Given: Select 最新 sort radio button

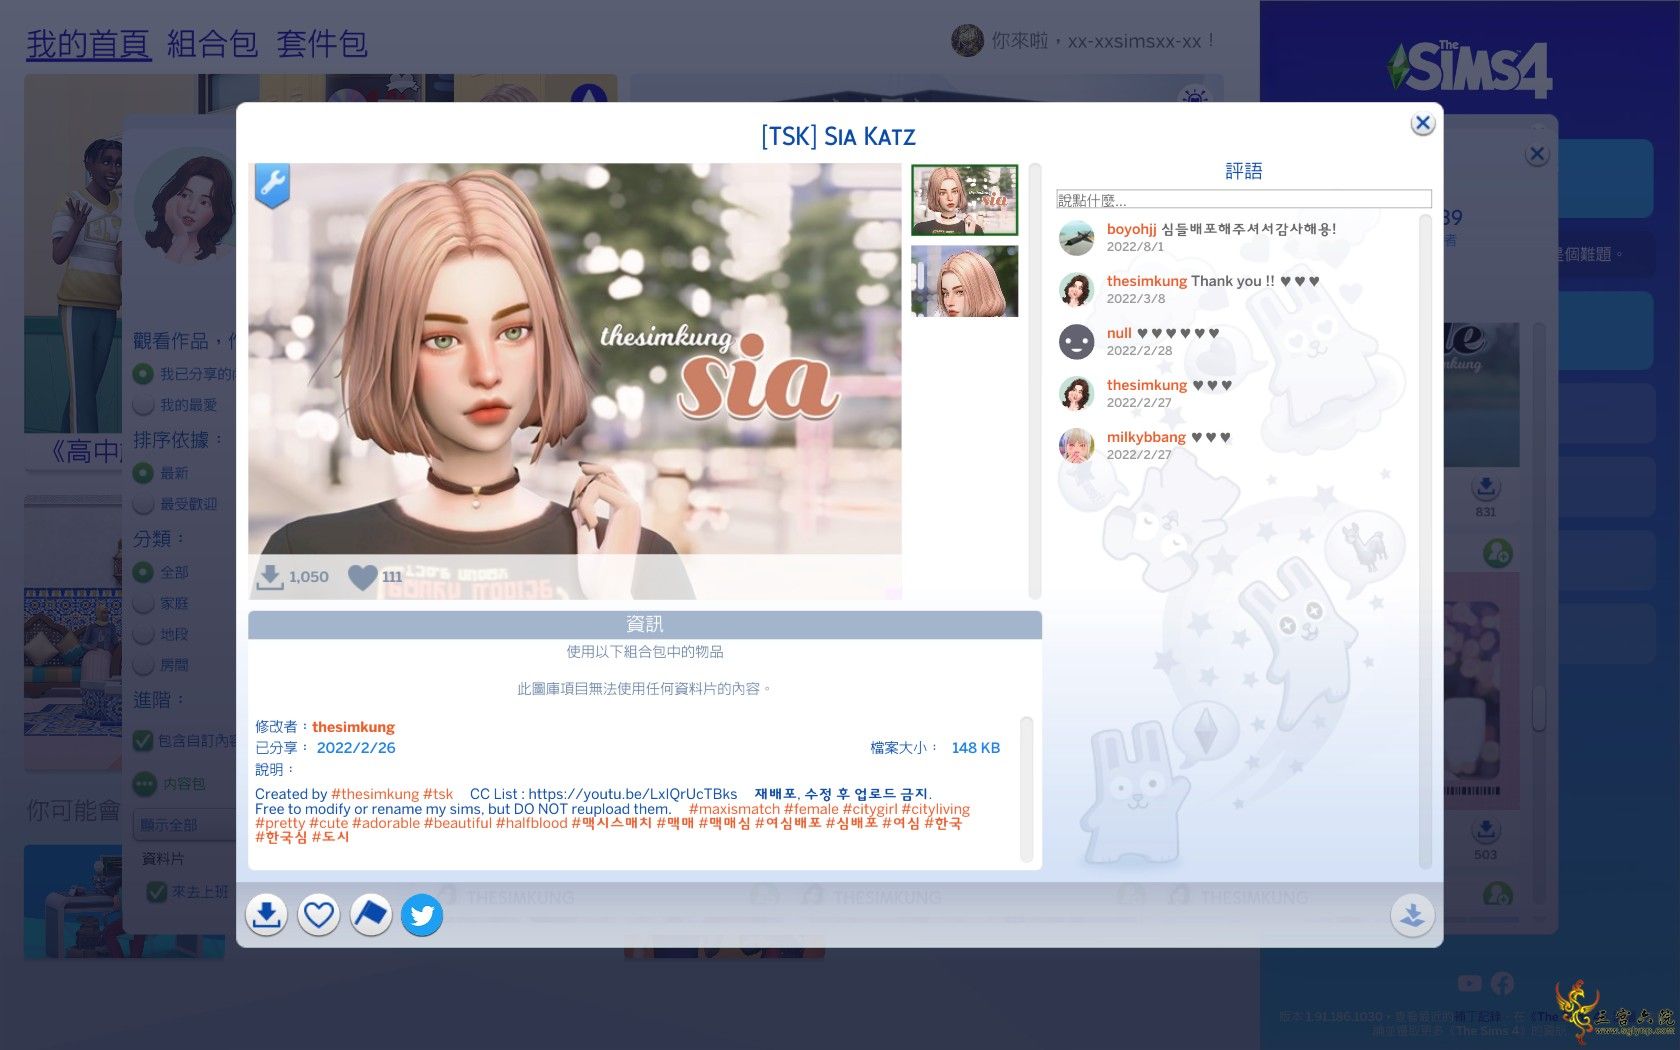Looking at the screenshot, I should 144,473.
